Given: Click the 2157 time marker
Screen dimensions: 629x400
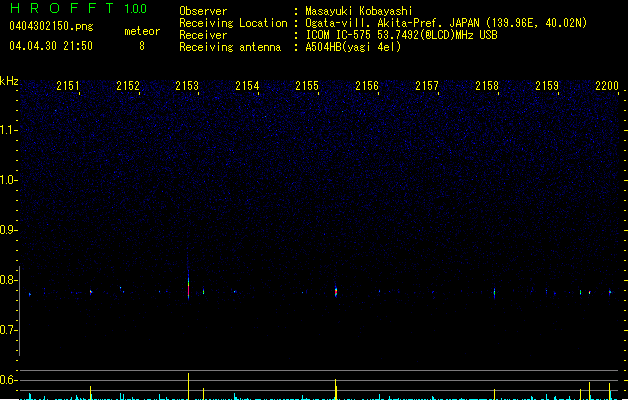Looking at the screenshot, I should click(427, 85).
